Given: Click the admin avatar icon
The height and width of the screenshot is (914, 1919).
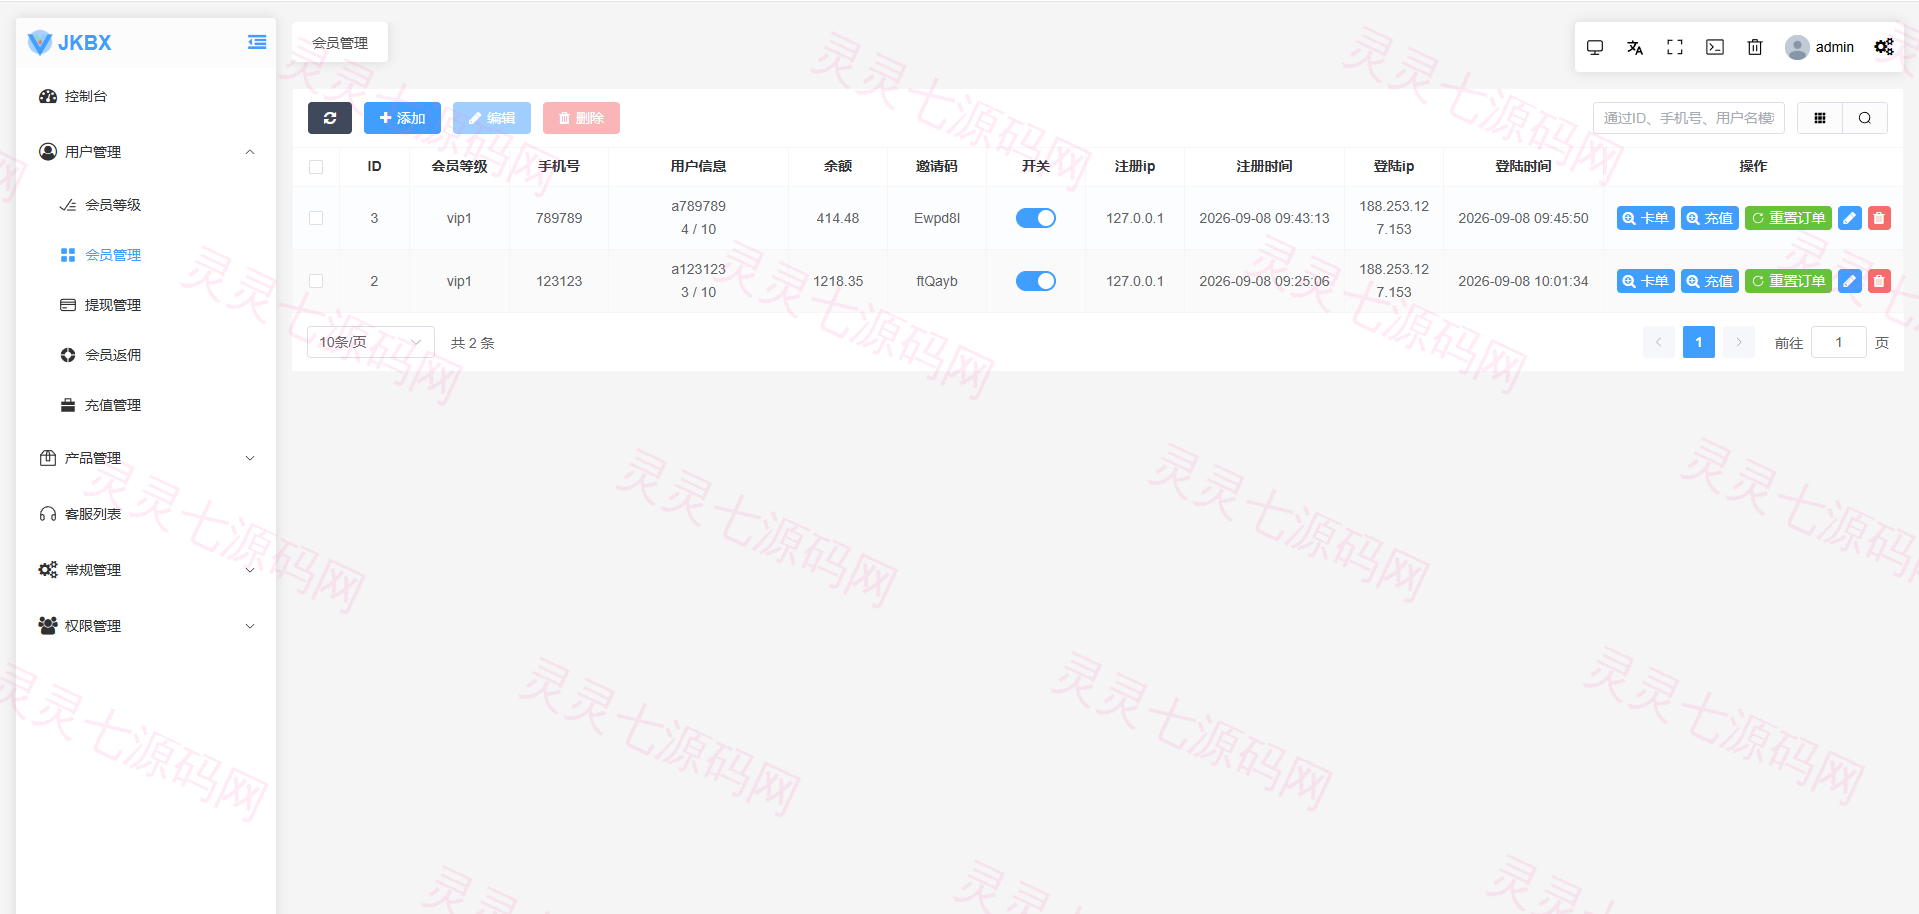Looking at the screenshot, I should pos(1797,47).
